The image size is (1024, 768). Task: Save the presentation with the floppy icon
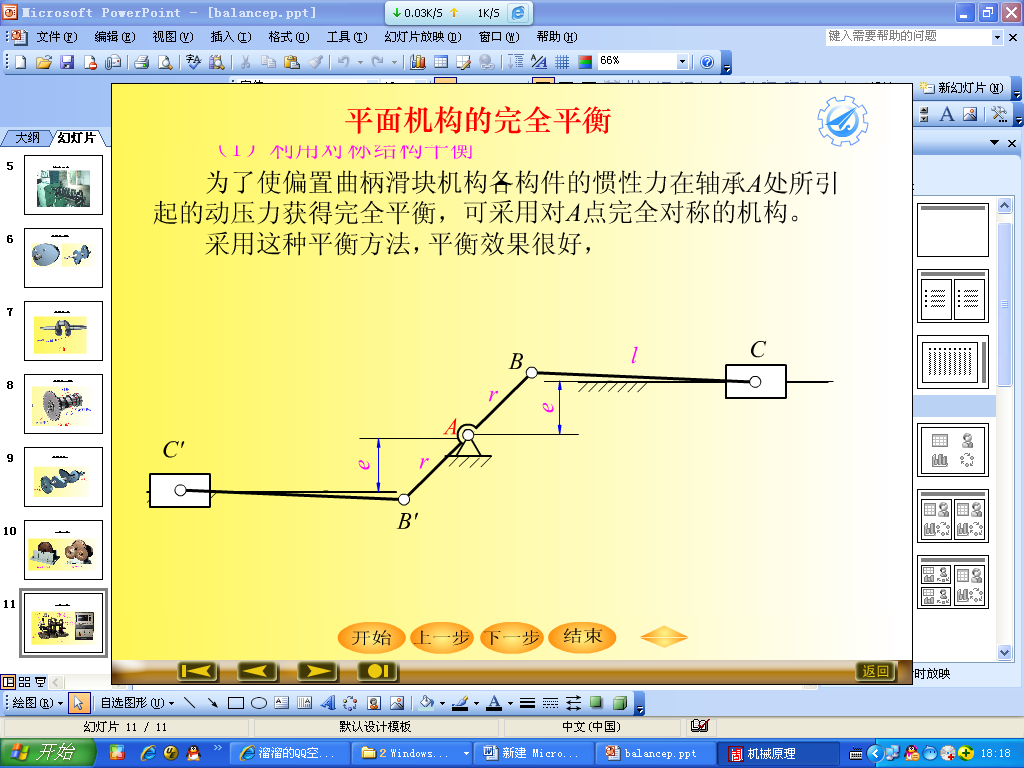[x=67, y=62]
